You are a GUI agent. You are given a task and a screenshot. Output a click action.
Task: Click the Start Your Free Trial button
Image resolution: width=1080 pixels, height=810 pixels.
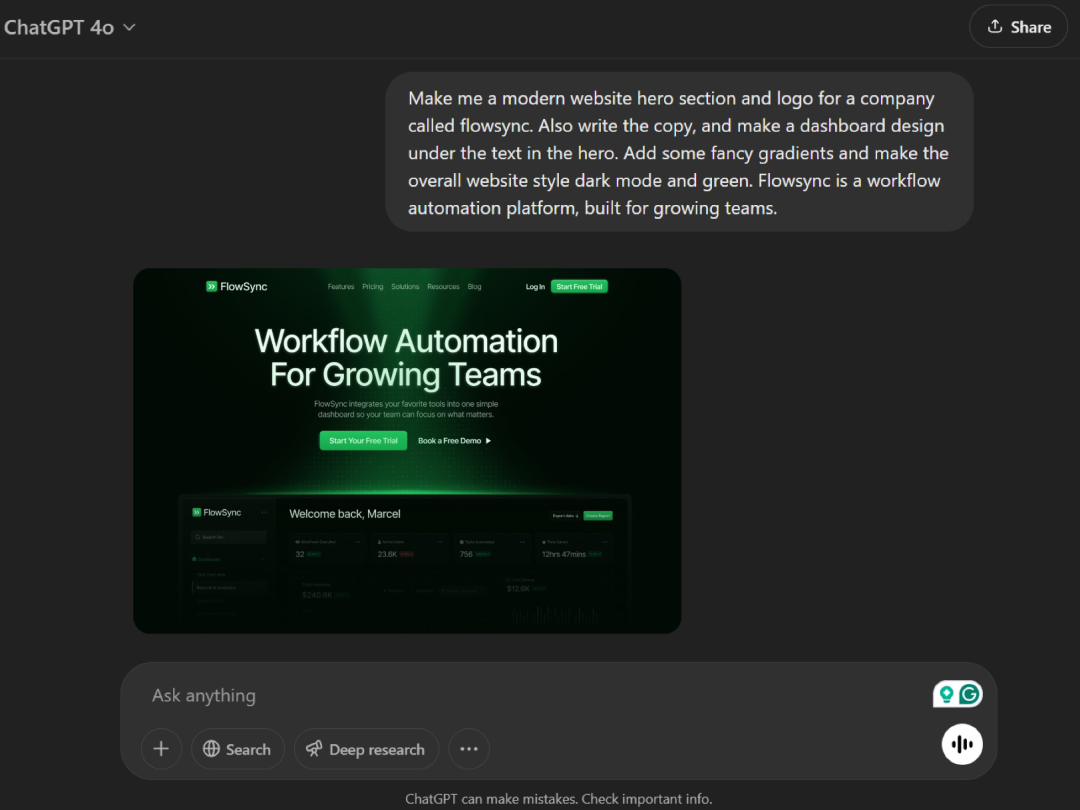(363, 441)
